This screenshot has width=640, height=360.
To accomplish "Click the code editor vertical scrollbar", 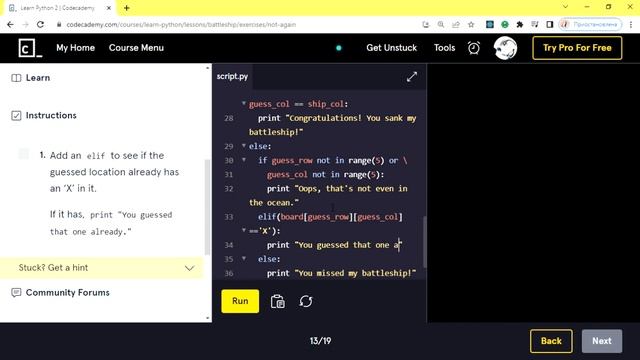I will tap(424, 241).
